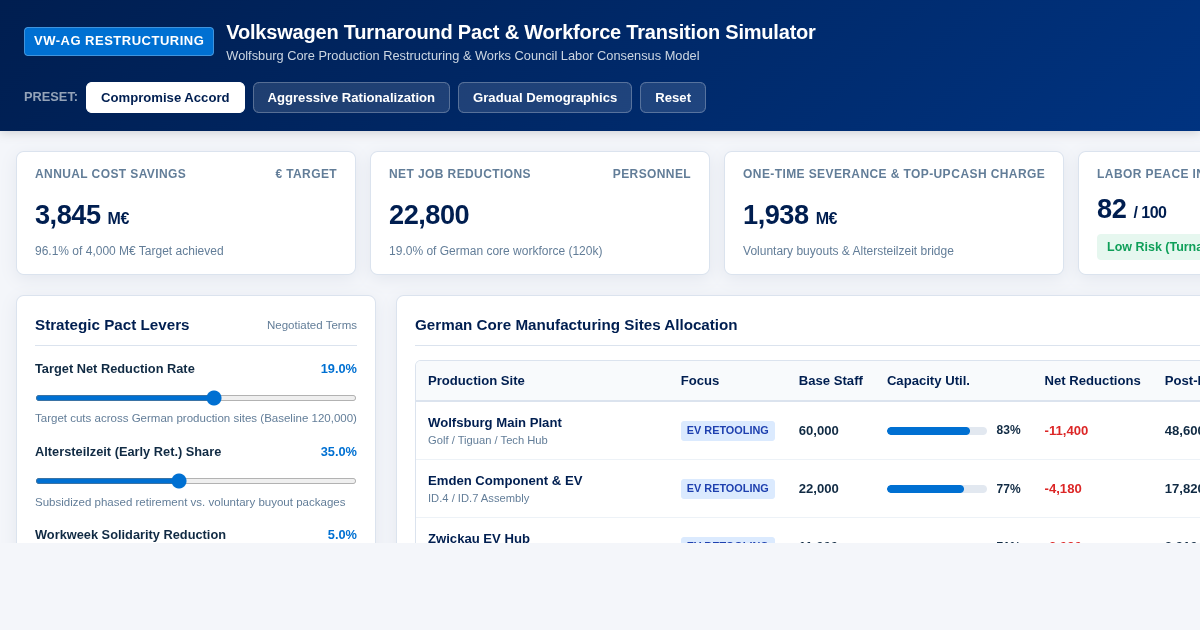The image size is (1200, 630).
Task: Select the Compromise Accord preset
Action: [x=165, y=97]
